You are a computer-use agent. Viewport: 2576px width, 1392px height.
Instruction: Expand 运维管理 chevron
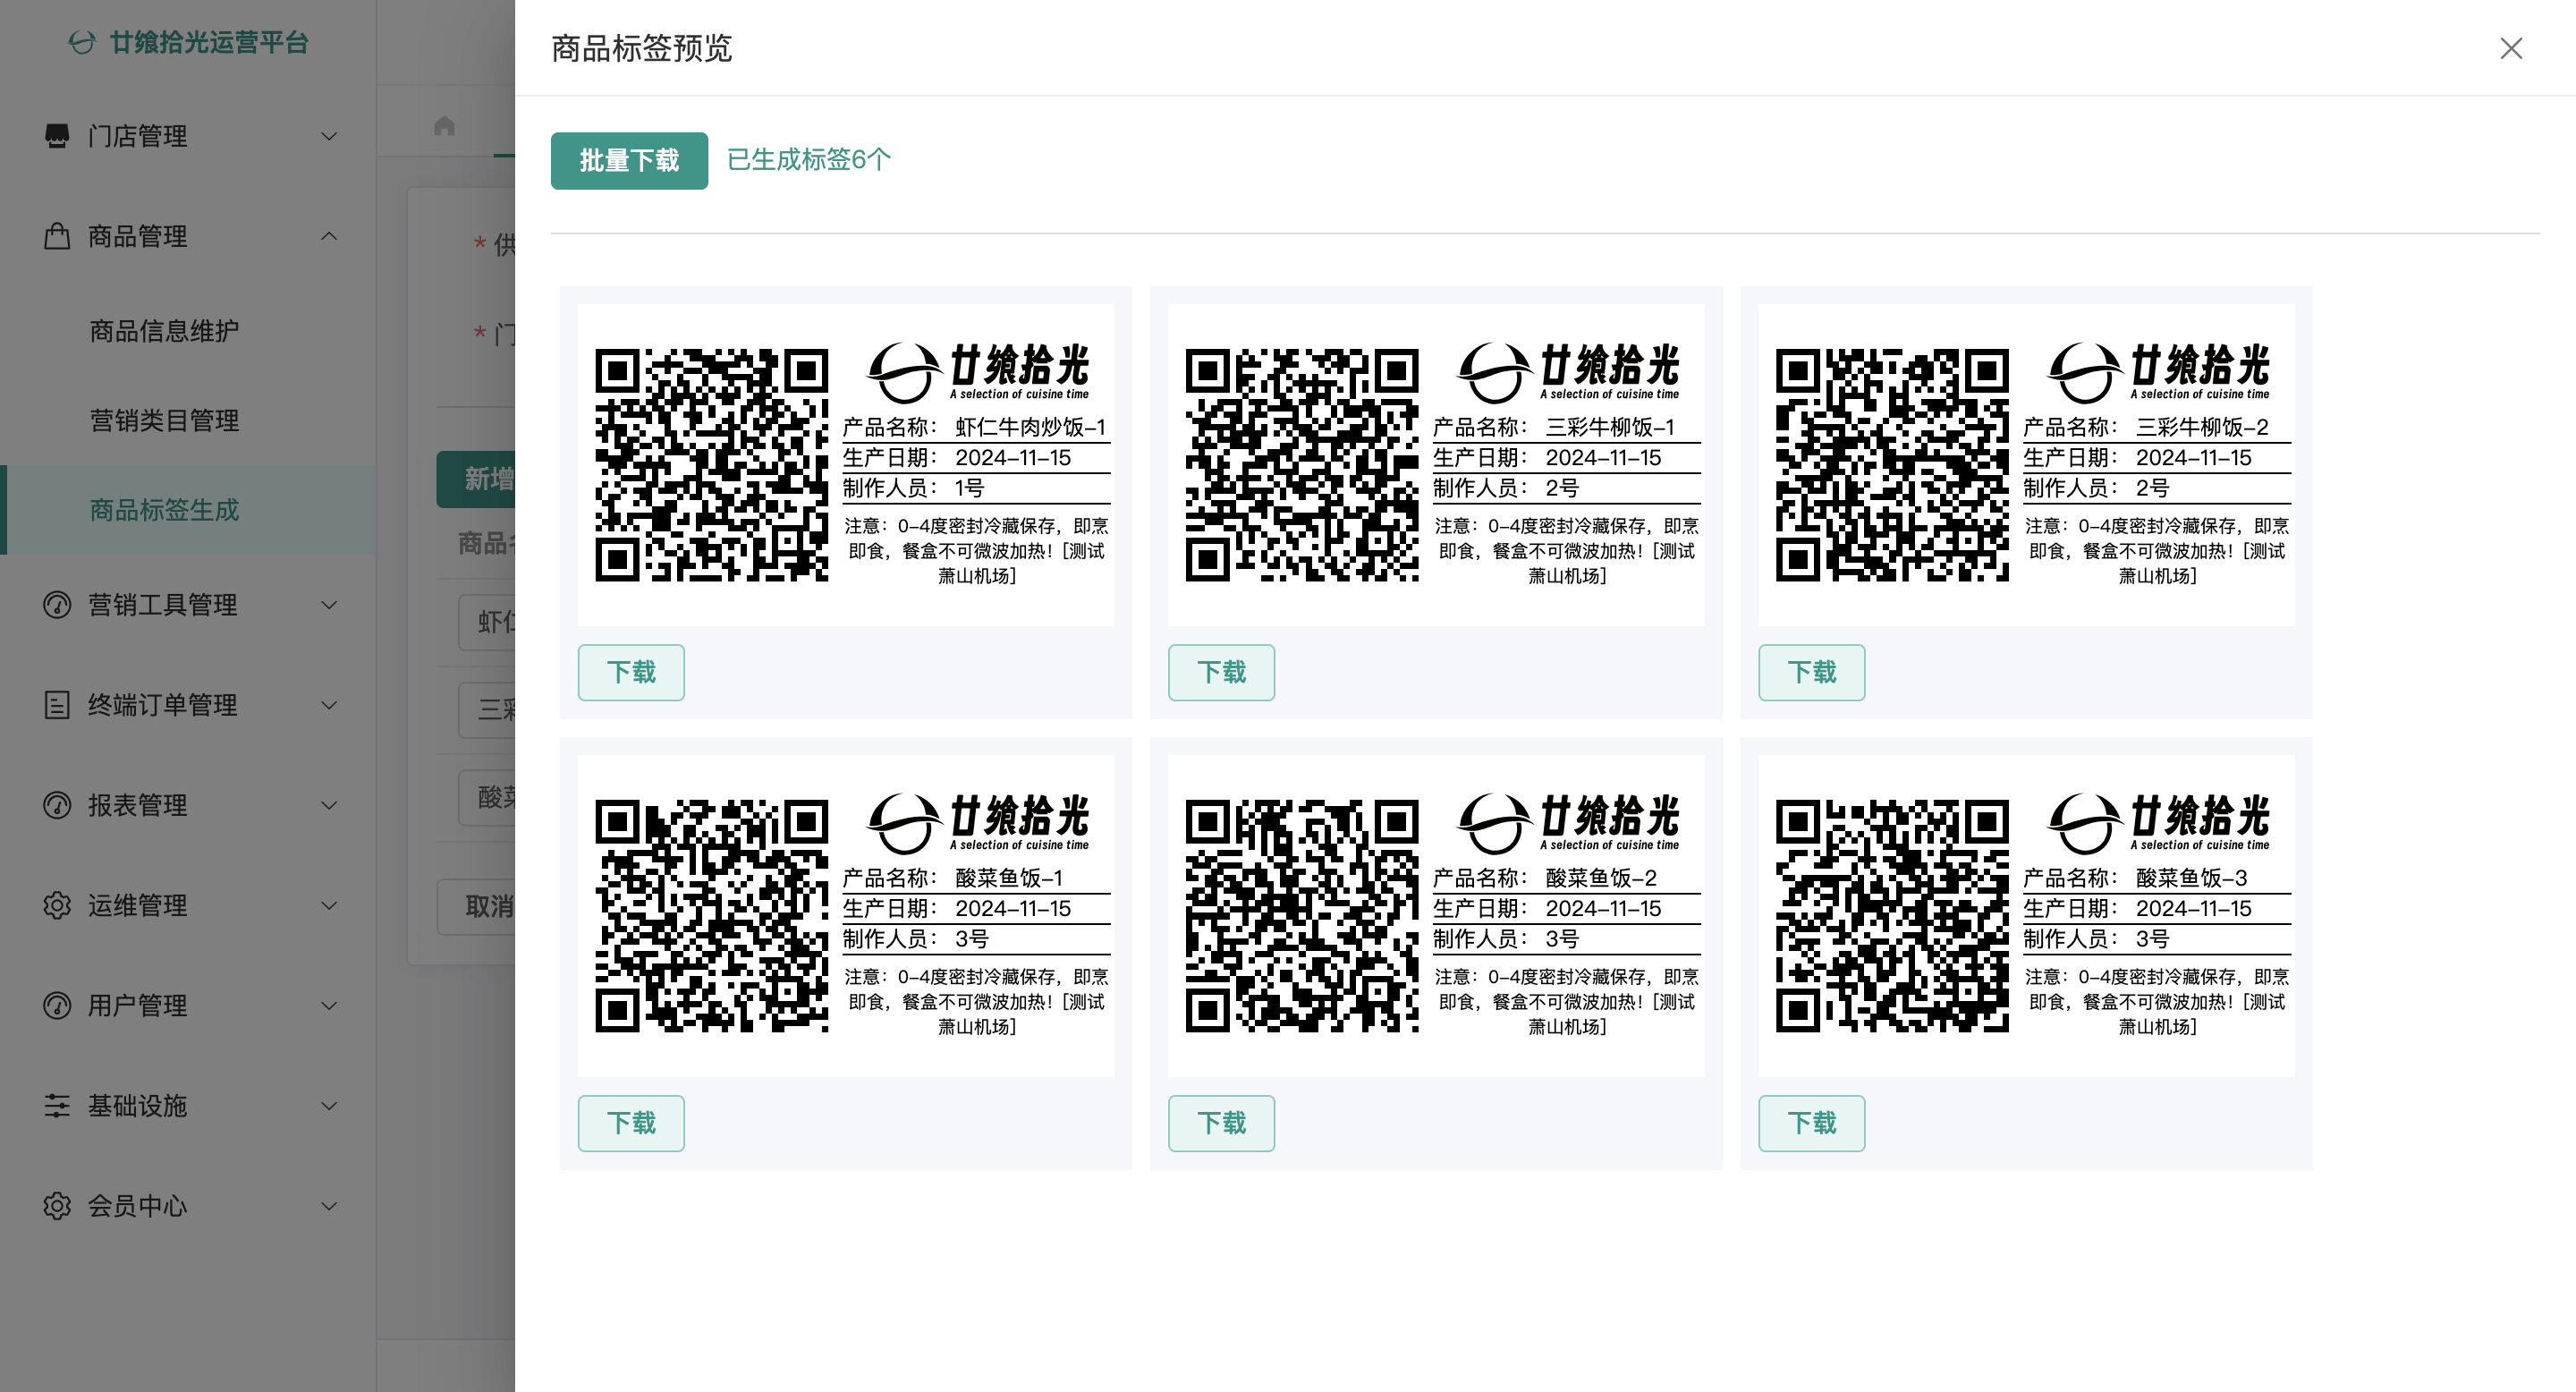tap(329, 905)
